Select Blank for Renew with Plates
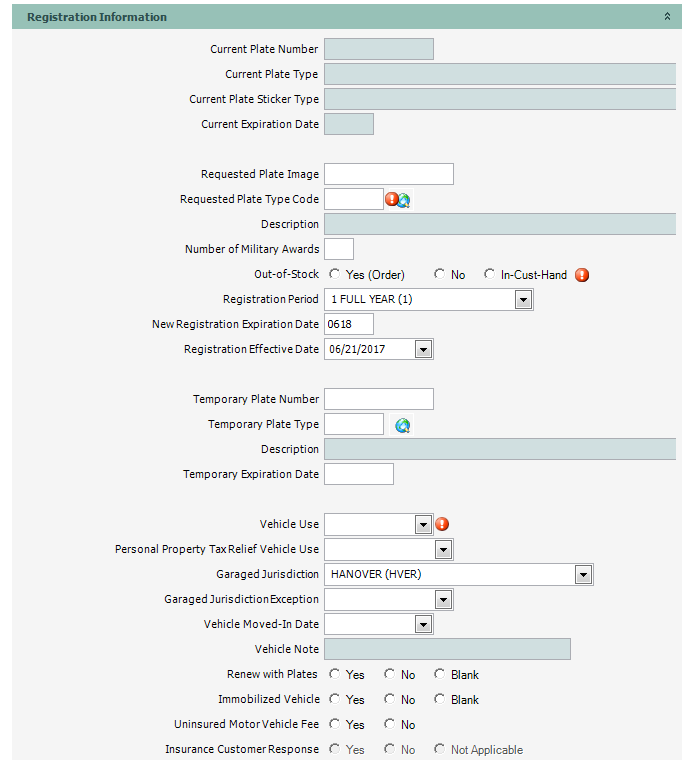The width and height of the screenshot is (693, 760). [440, 674]
